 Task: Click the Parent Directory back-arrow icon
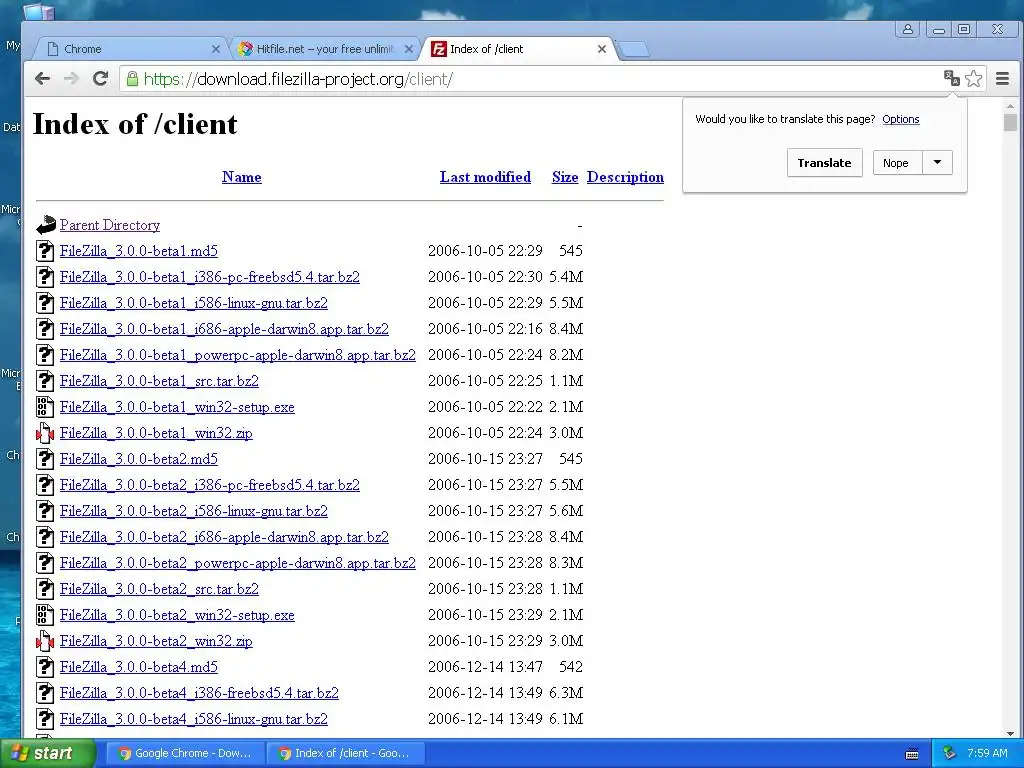45,225
